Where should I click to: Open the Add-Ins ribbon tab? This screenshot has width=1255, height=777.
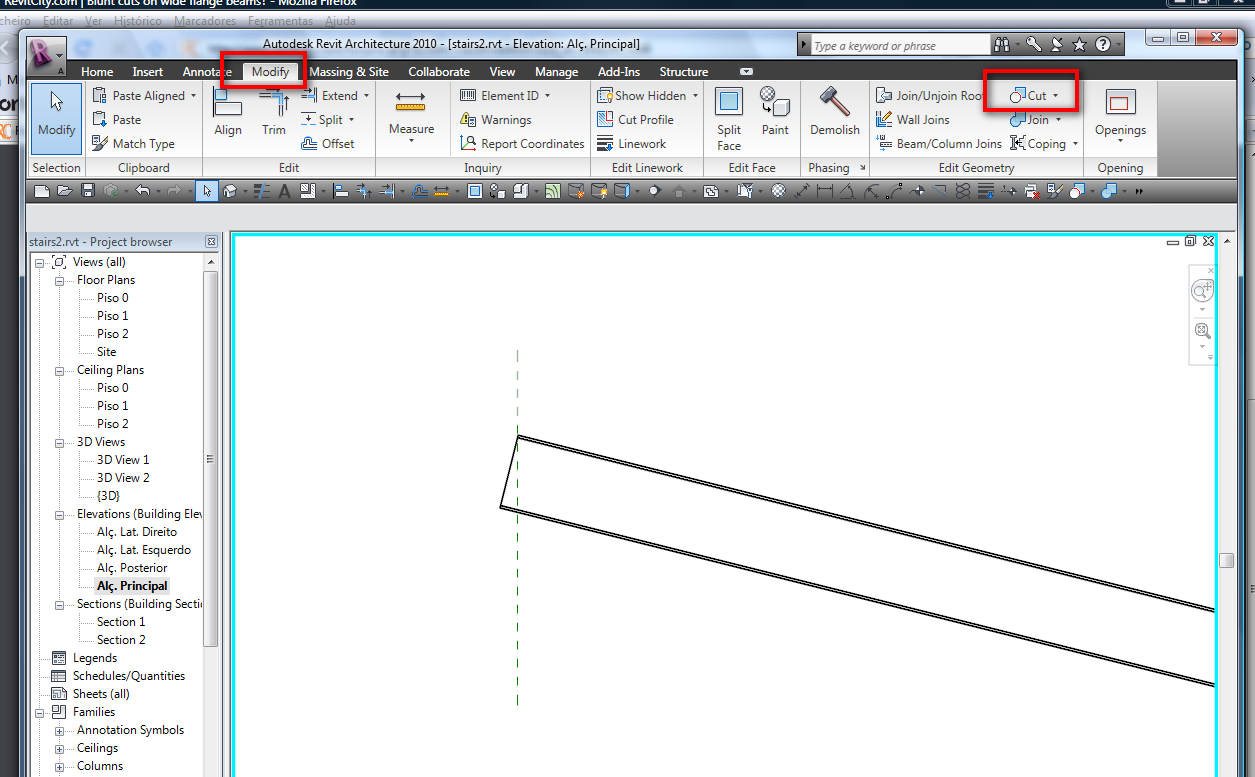point(619,72)
